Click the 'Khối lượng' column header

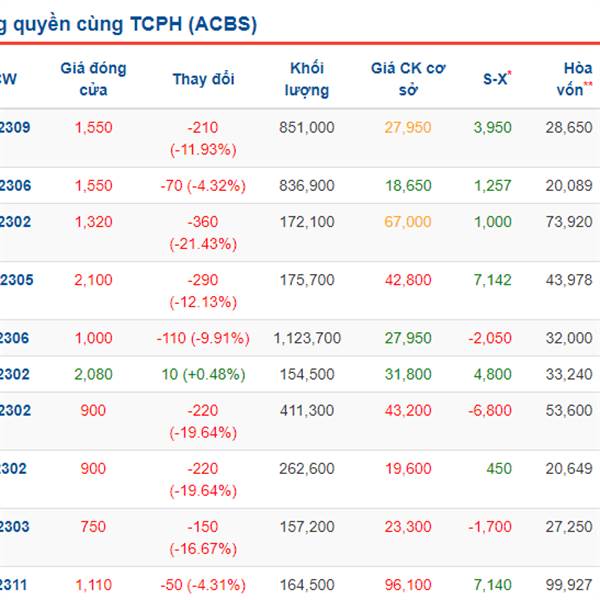pyautogui.click(x=307, y=78)
